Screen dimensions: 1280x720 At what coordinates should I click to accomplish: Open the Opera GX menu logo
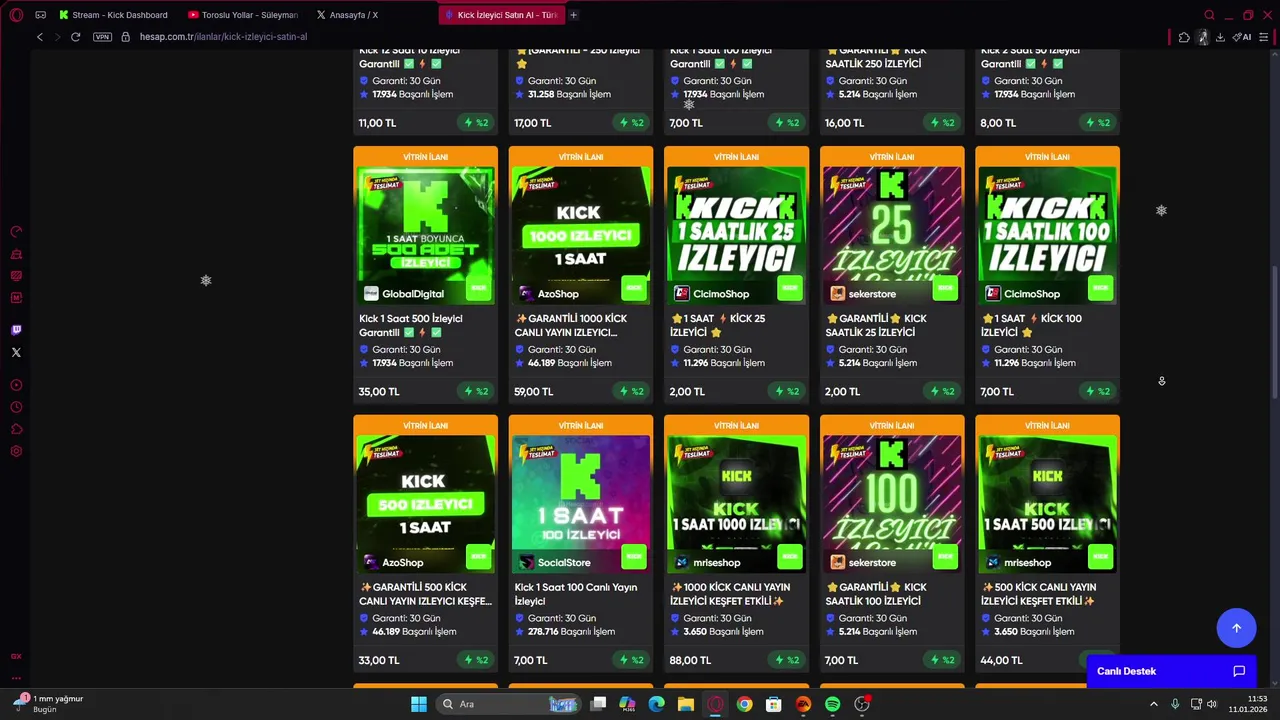(16, 15)
